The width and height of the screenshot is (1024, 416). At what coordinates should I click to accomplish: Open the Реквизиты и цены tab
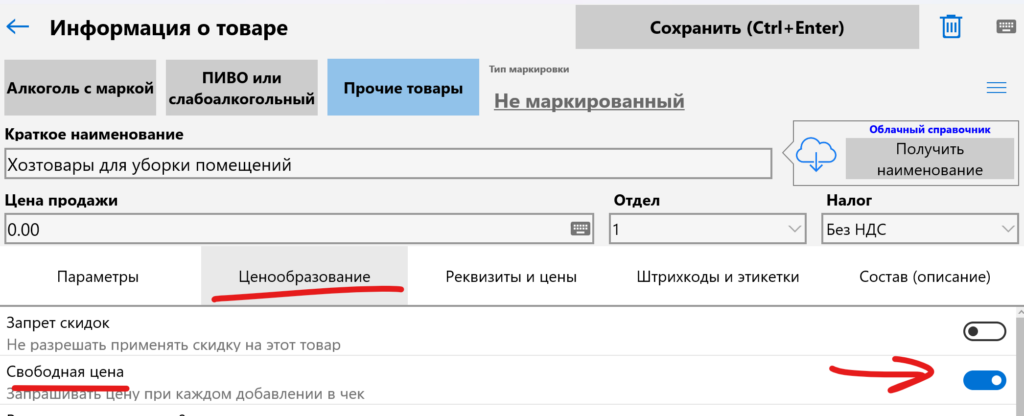click(x=511, y=276)
